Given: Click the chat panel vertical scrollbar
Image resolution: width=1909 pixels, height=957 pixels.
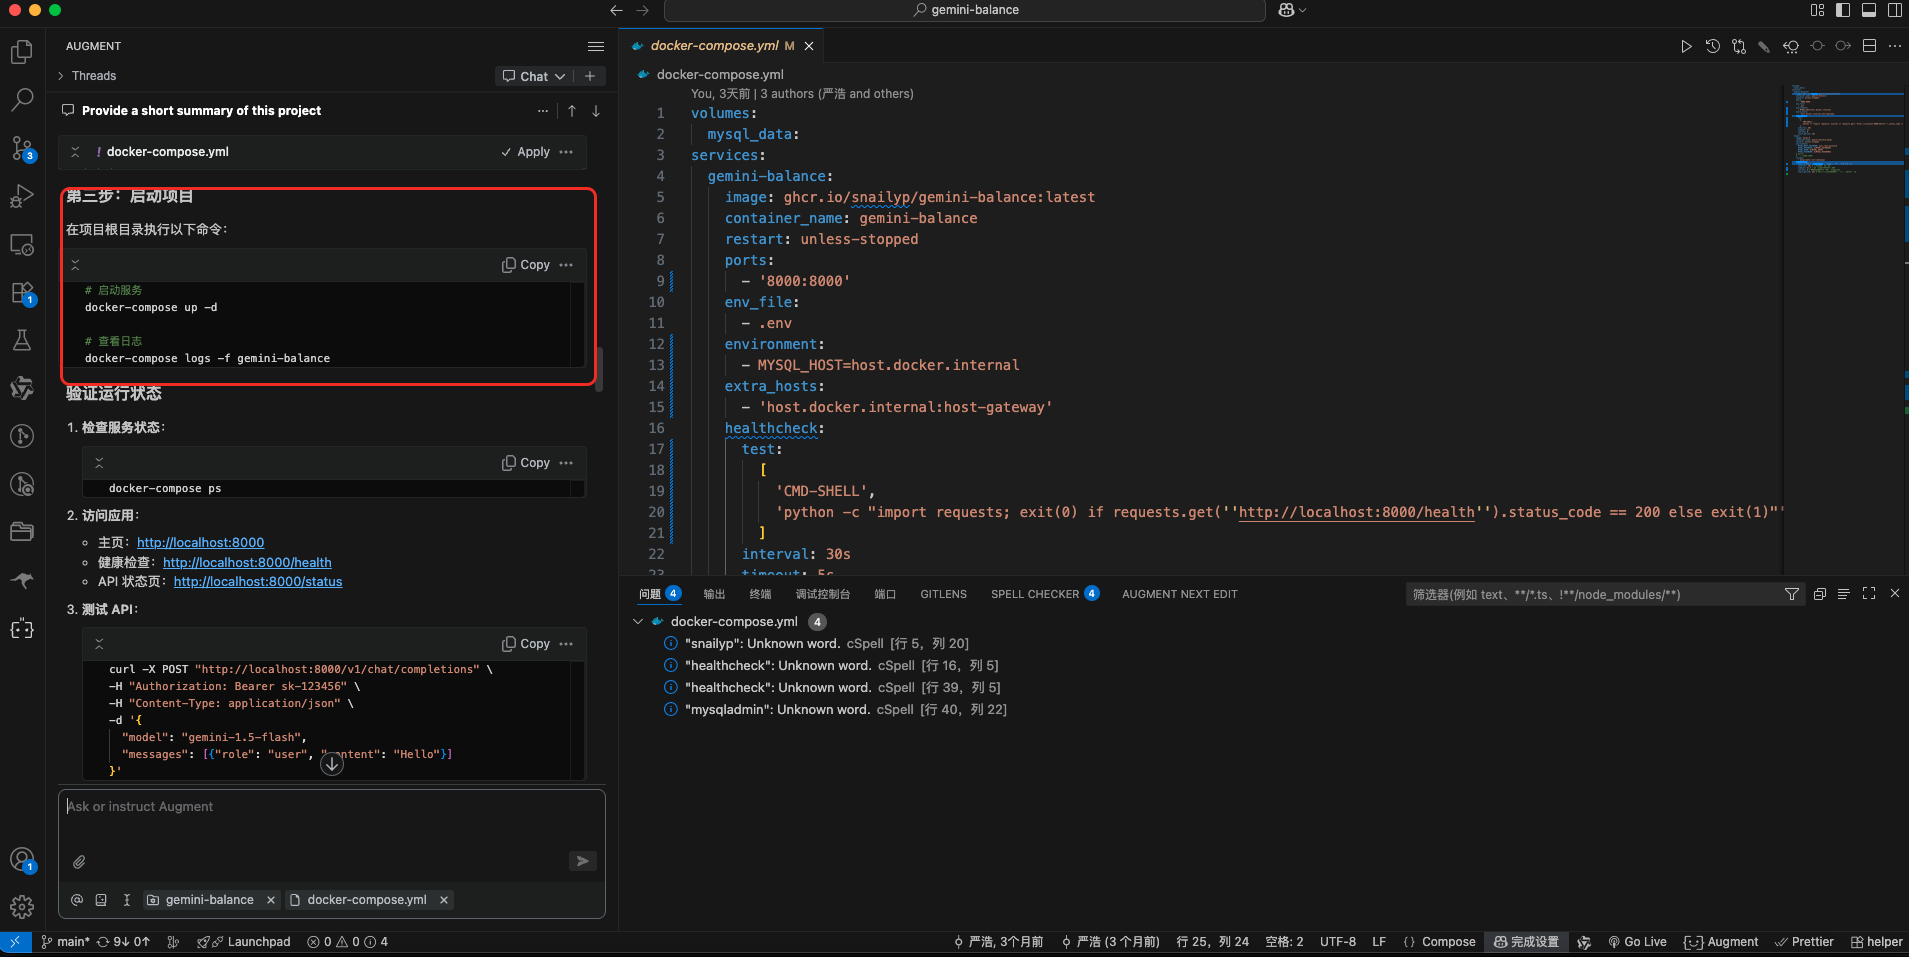Looking at the screenshot, I should 600,370.
